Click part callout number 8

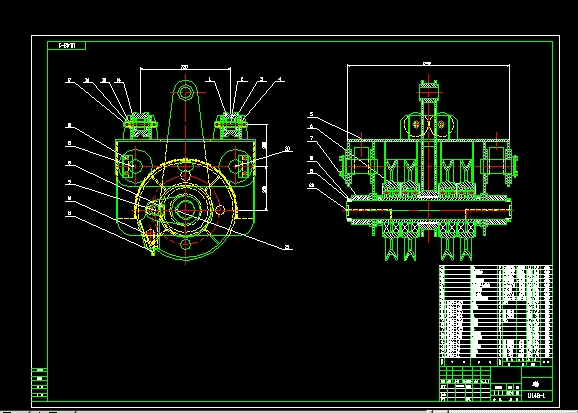tap(311, 159)
